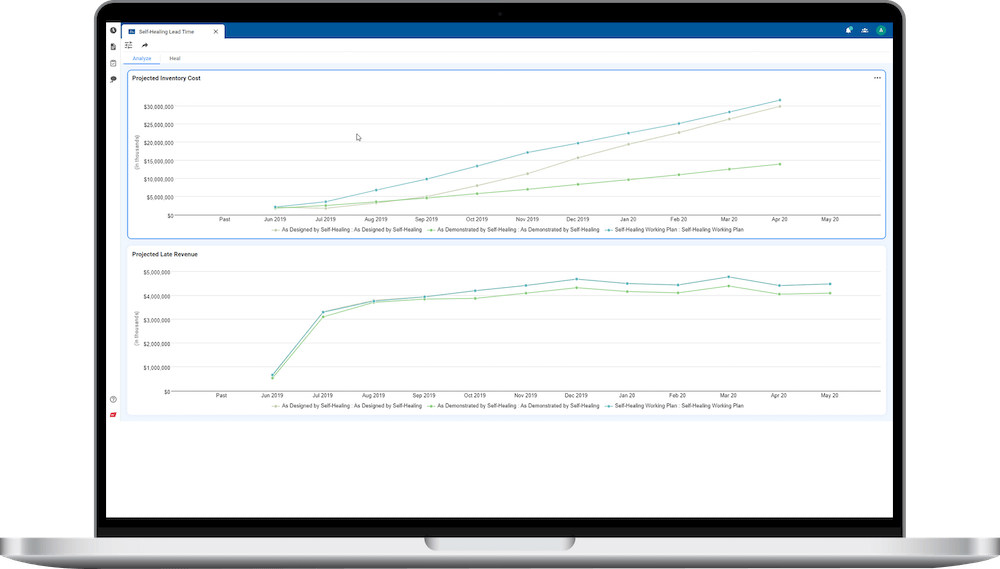Viewport: 1000px width, 569px height.
Task: Open the notifications bell icon
Action: [849, 31]
